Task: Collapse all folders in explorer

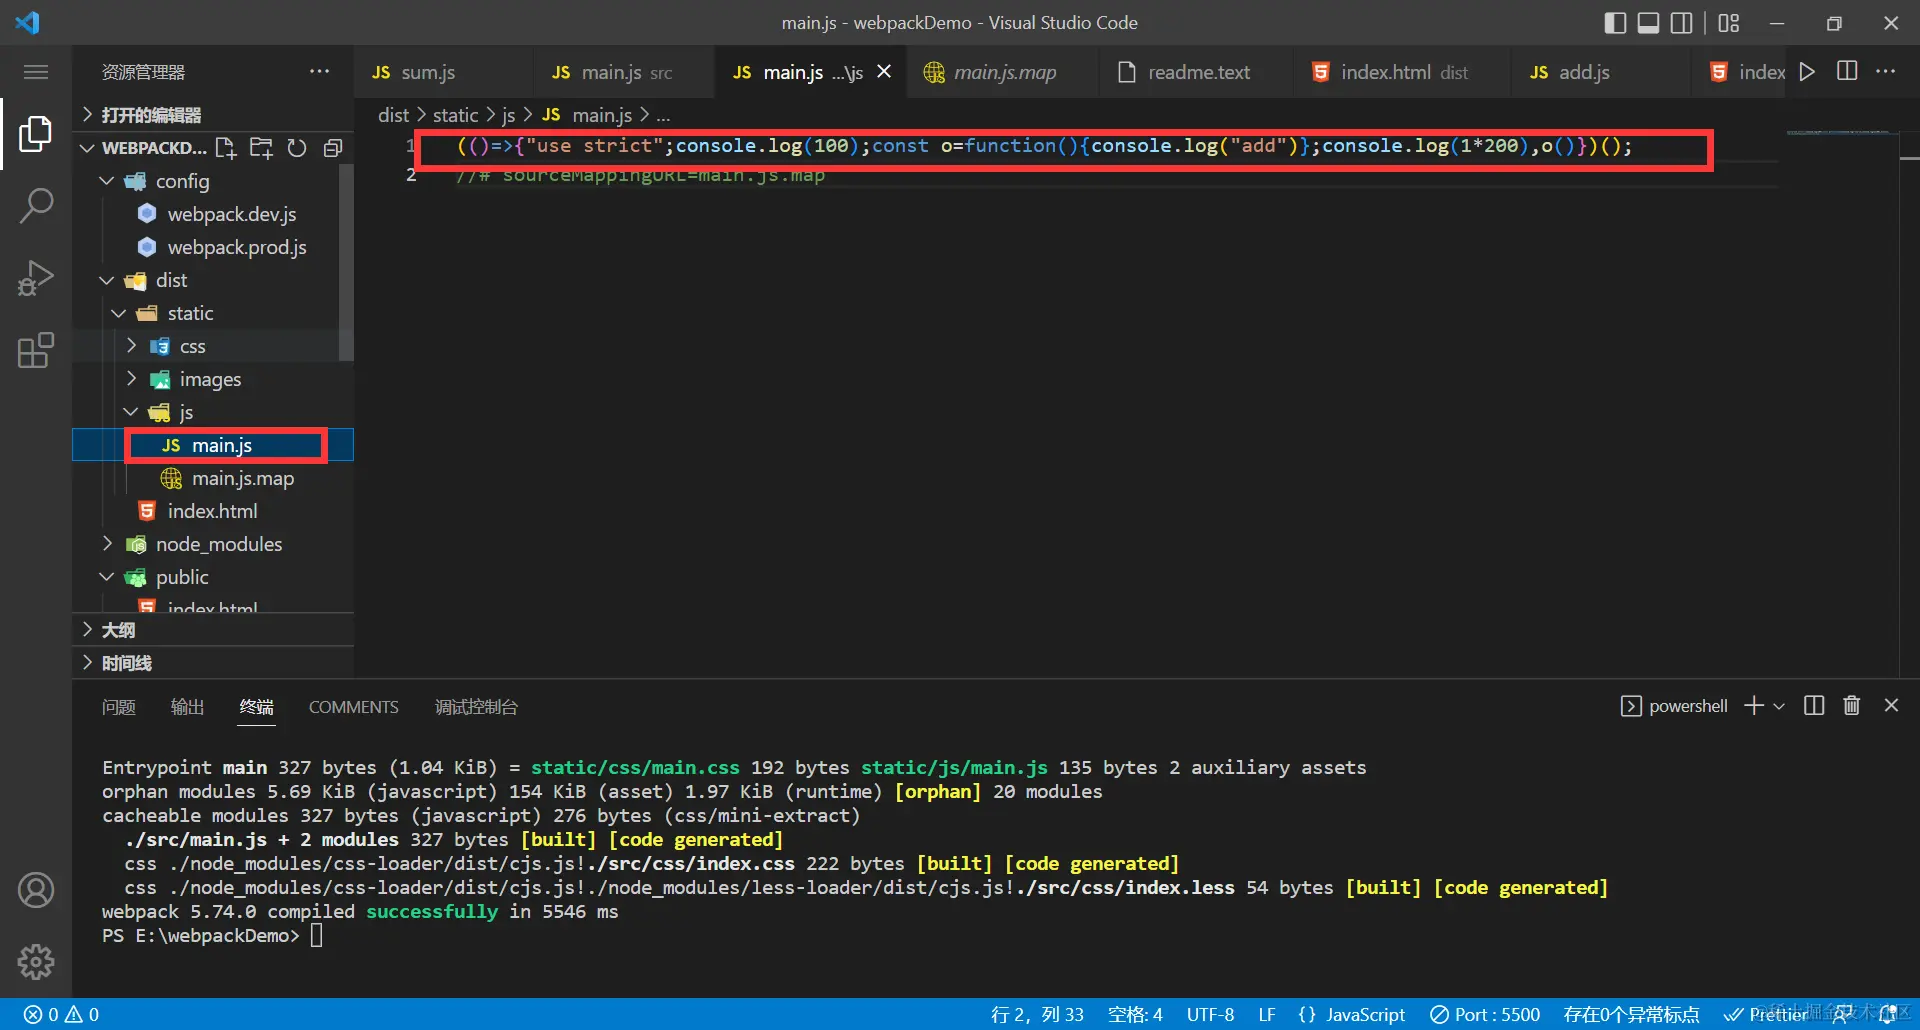Action: click(333, 148)
